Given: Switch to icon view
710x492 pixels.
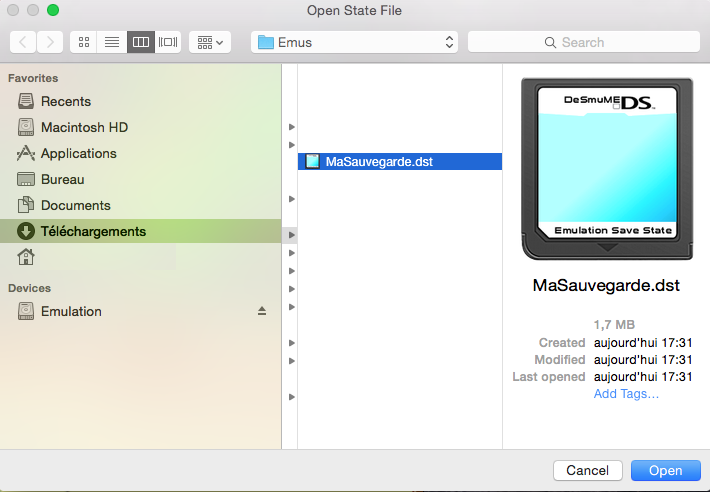Looking at the screenshot, I should click(x=84, y=42).
